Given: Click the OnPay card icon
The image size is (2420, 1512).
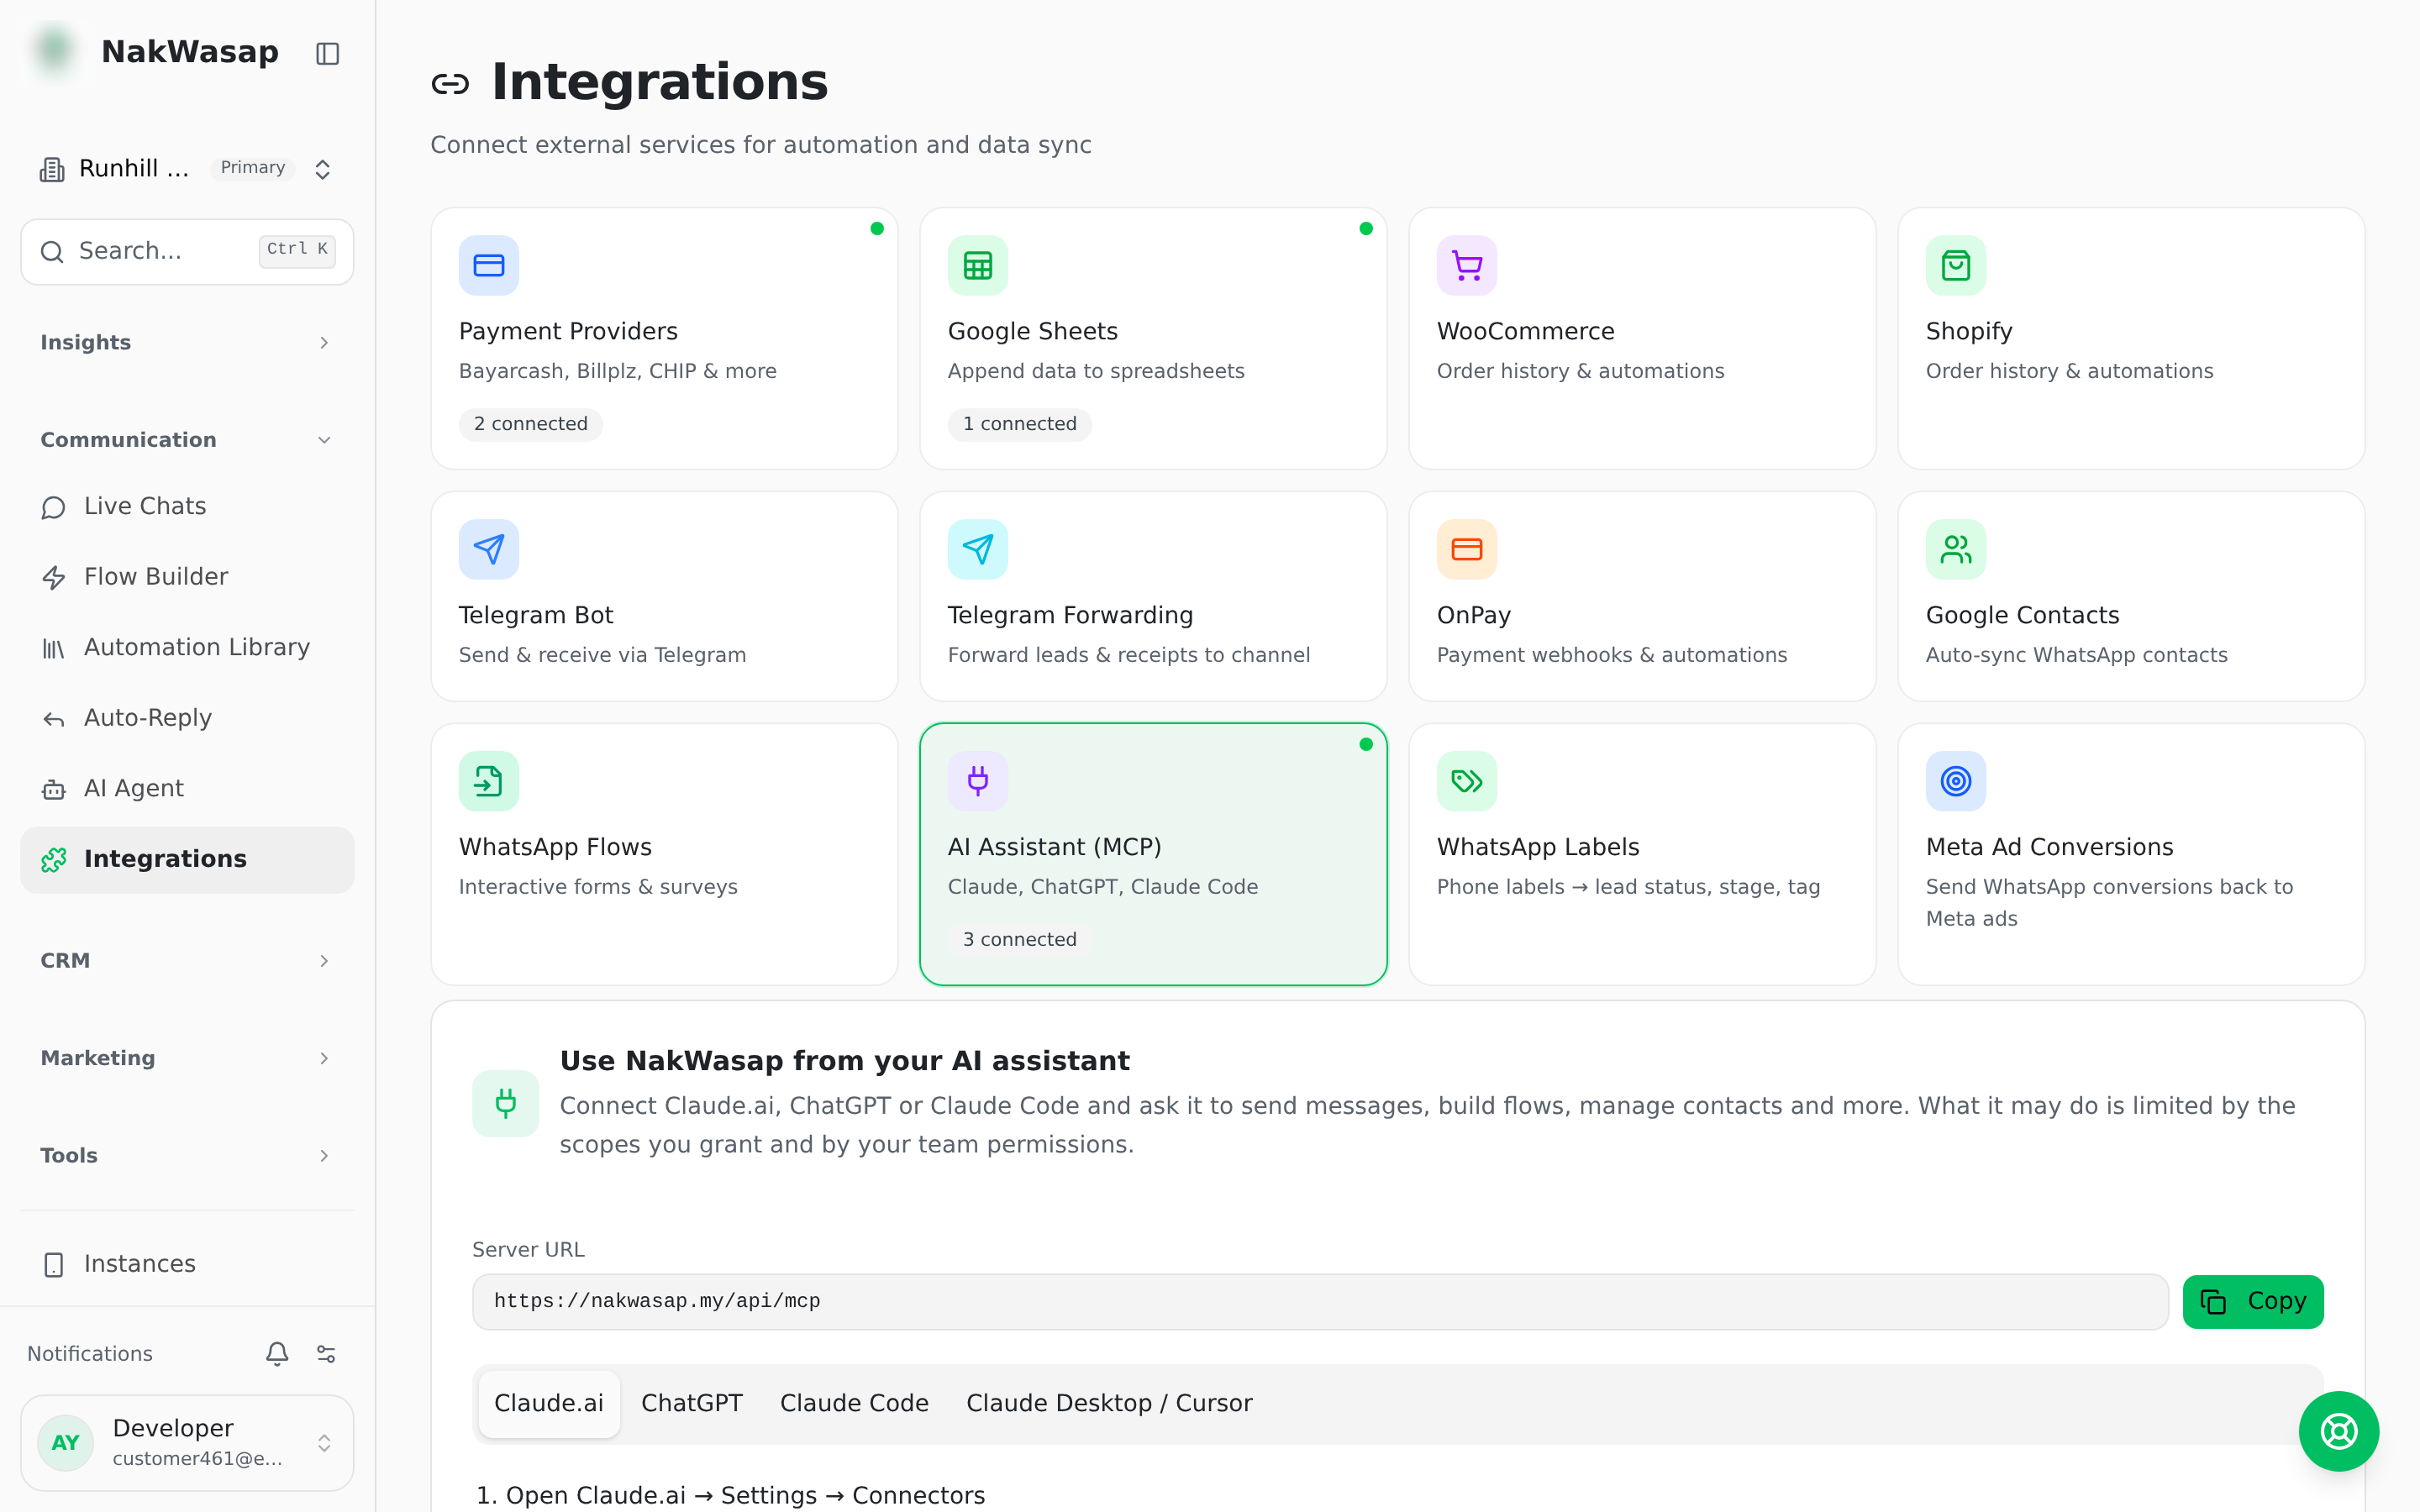Looking at the screenshot, I should [1466, 549].
